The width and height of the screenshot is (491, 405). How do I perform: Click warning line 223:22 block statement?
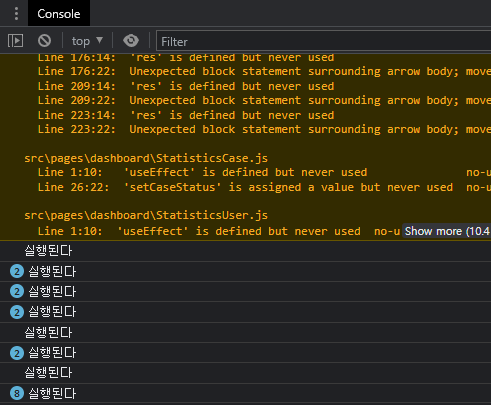(264, 129)
